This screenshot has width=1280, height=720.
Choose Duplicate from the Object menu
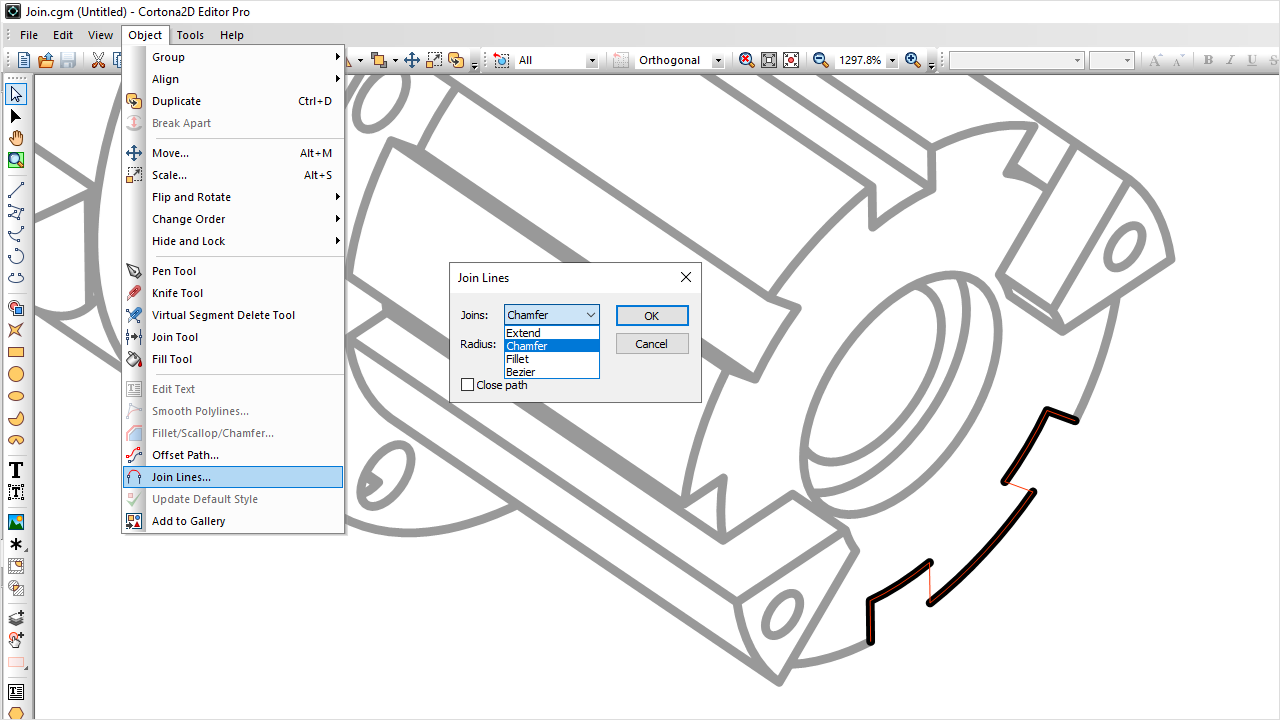(x=176, y=101)
